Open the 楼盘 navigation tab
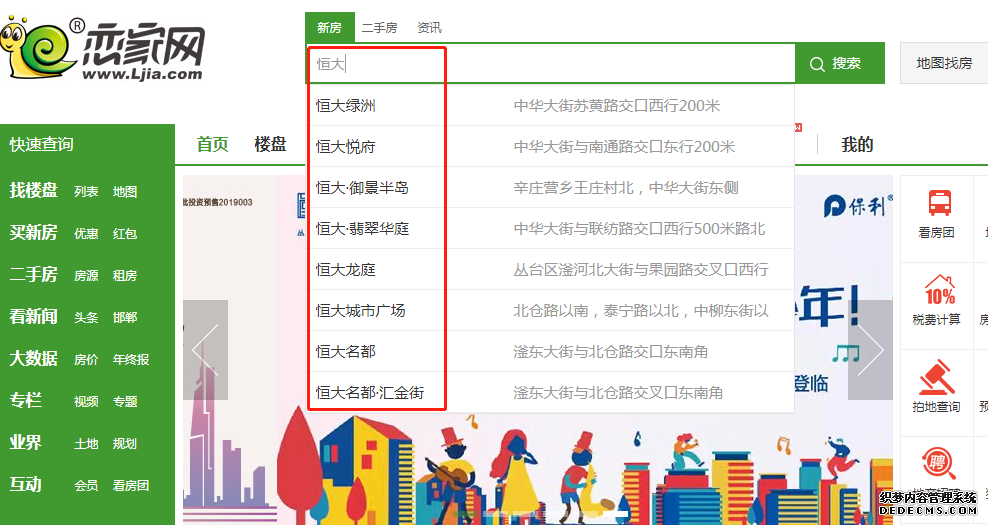988x525 pixels. coord(270,144)
